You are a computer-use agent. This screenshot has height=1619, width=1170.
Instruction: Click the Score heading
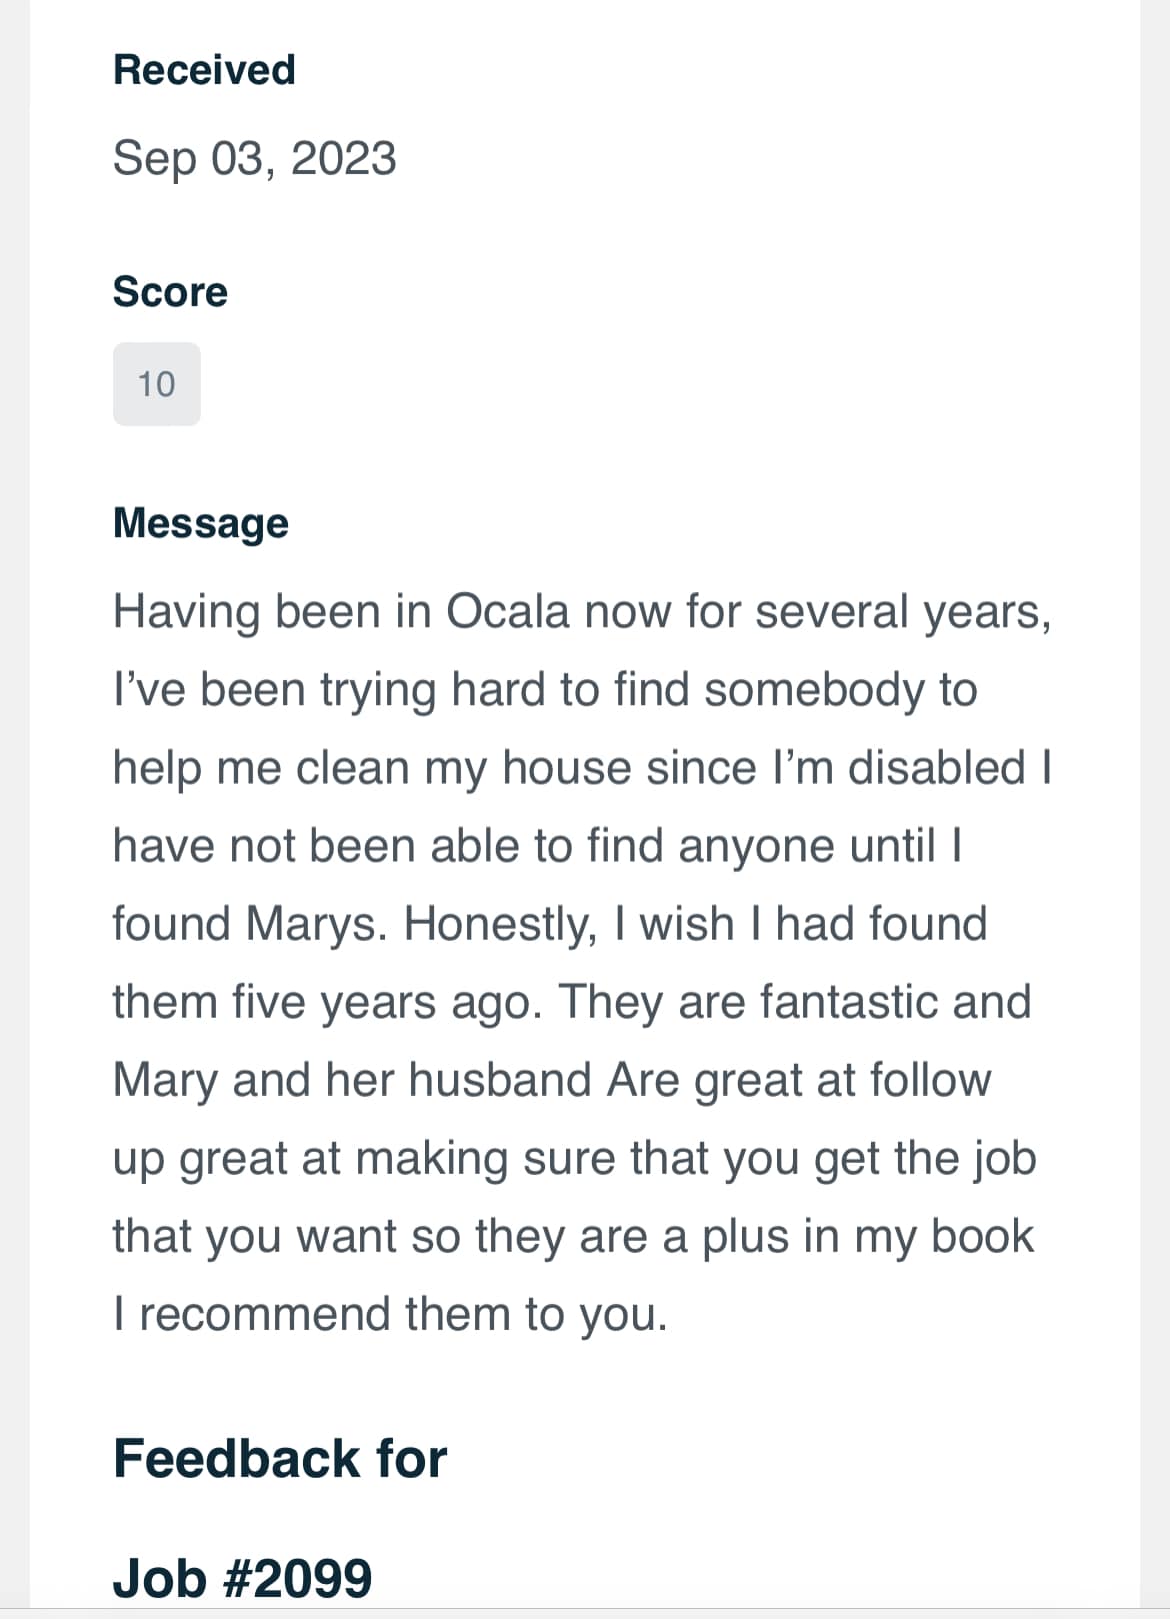click(170, 292)
